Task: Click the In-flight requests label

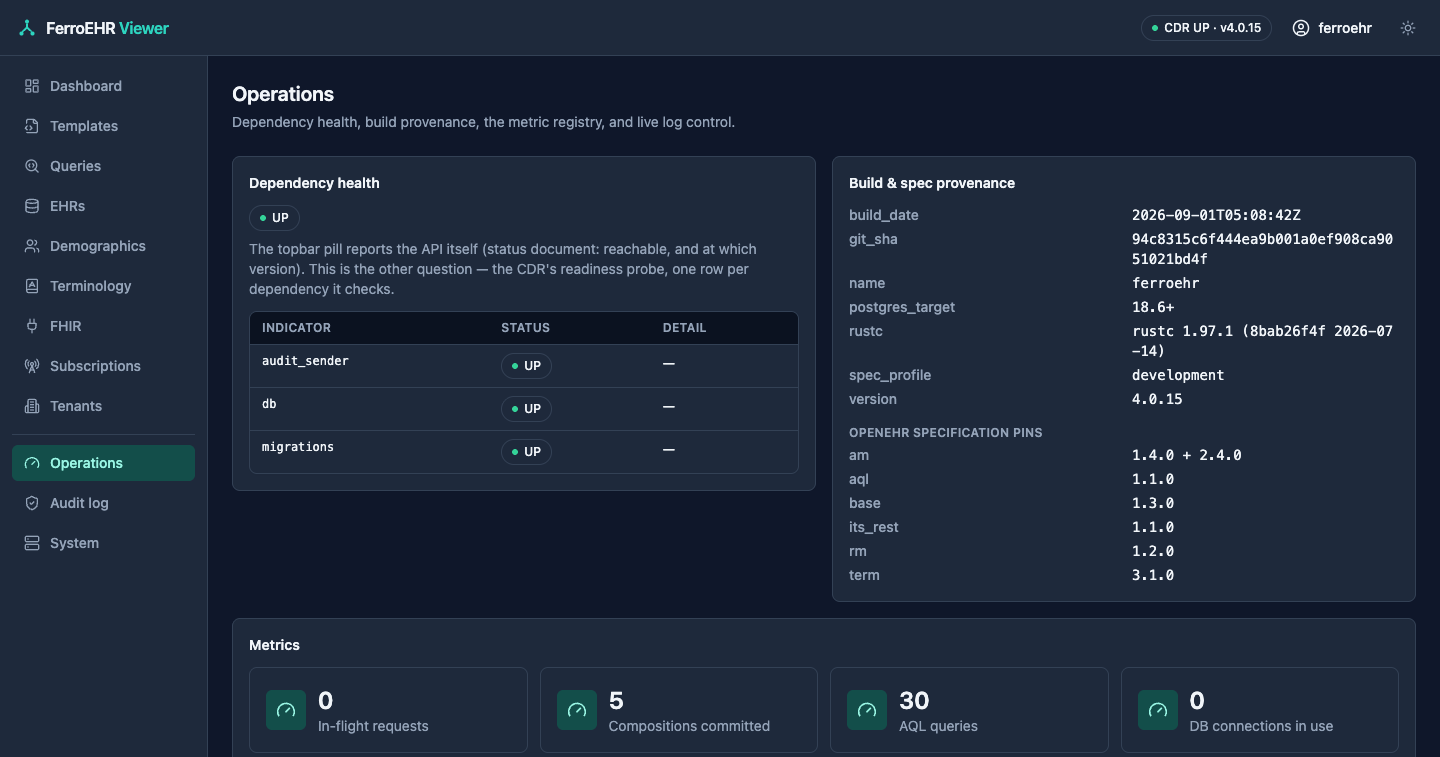Action: [373, 726]
